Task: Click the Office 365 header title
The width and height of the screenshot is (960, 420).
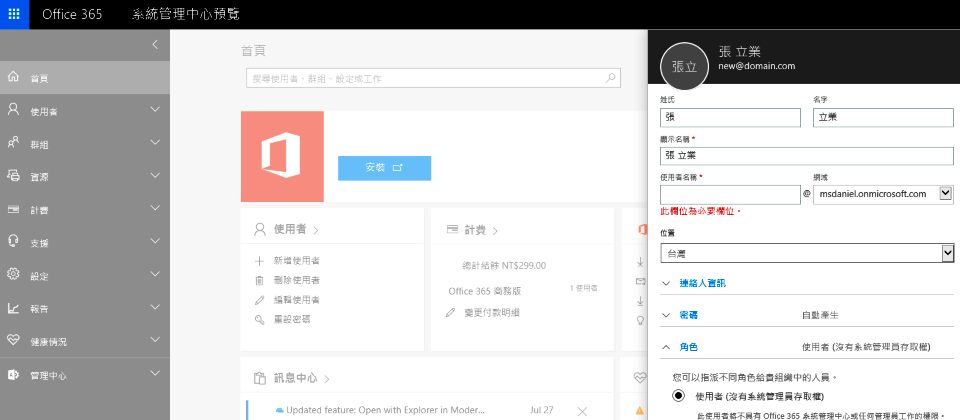Action: [x=72, y=15]
